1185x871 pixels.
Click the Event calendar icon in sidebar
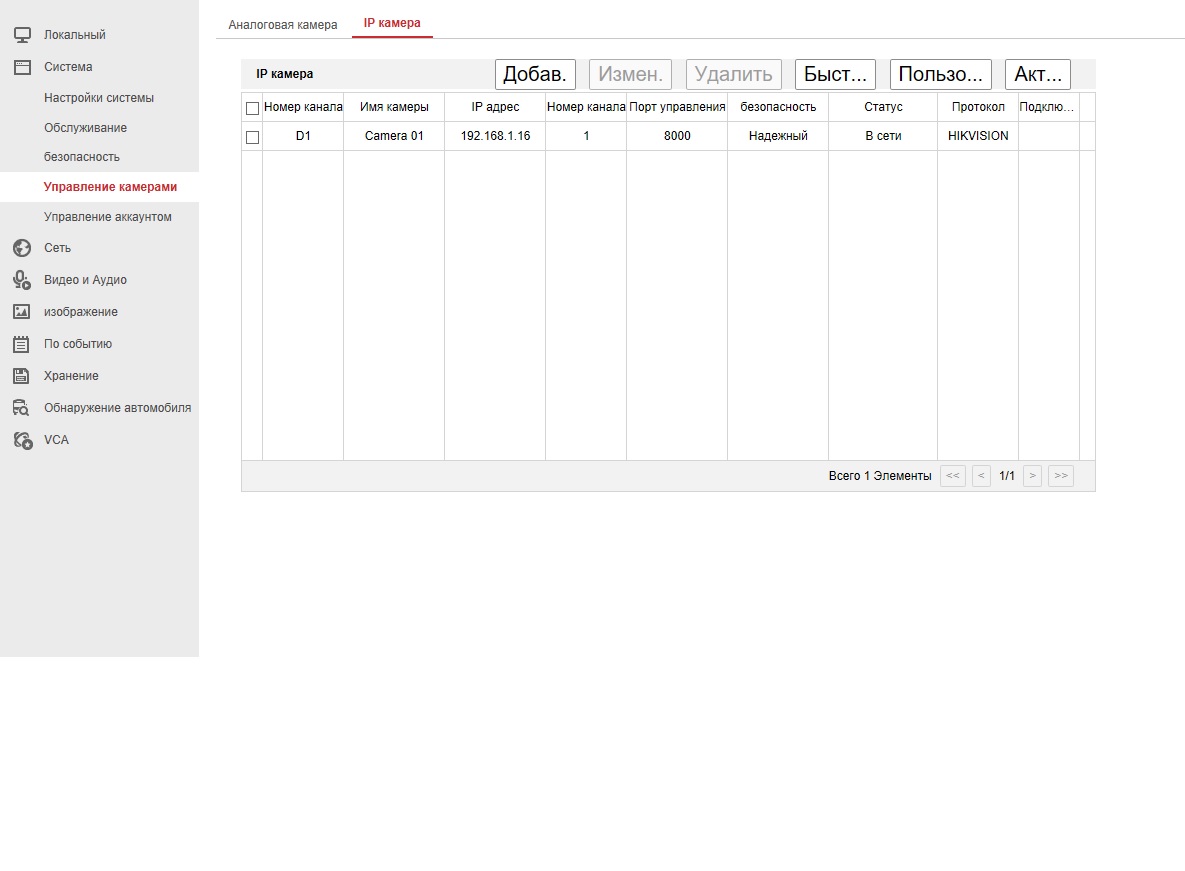tap(22, 344)
